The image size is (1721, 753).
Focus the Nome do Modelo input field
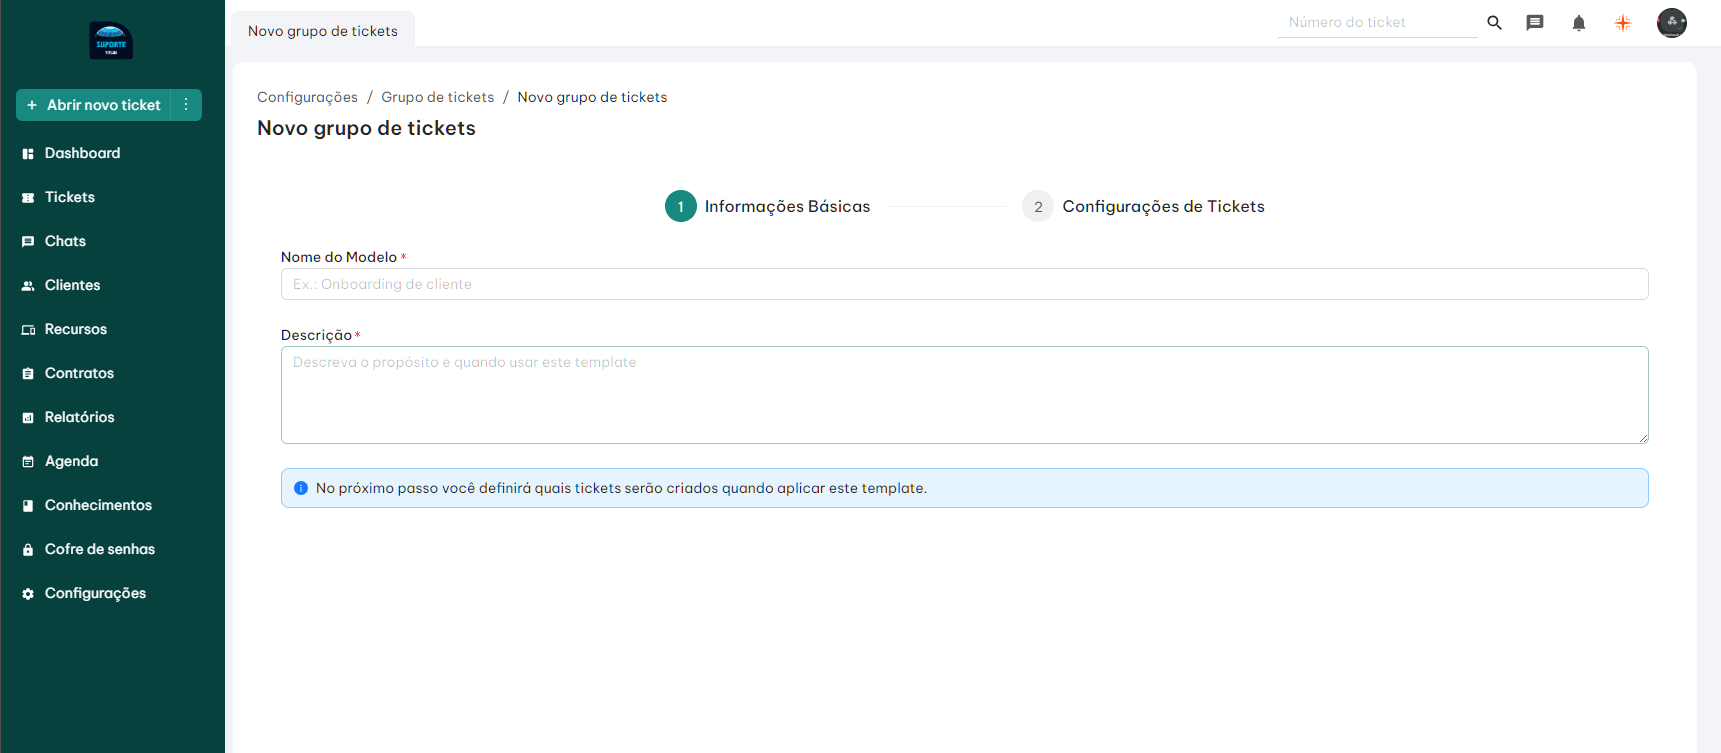(x=964, y=284)
